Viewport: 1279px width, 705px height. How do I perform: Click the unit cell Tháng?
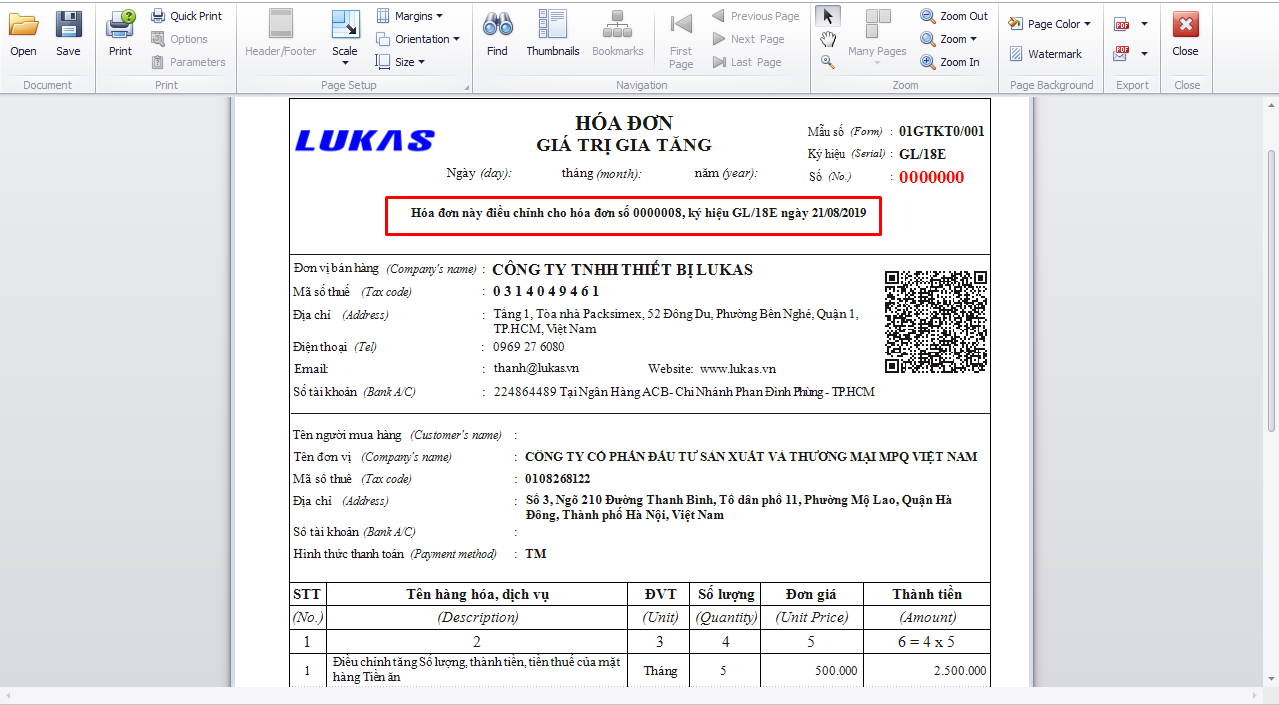[x=659, y=671]
